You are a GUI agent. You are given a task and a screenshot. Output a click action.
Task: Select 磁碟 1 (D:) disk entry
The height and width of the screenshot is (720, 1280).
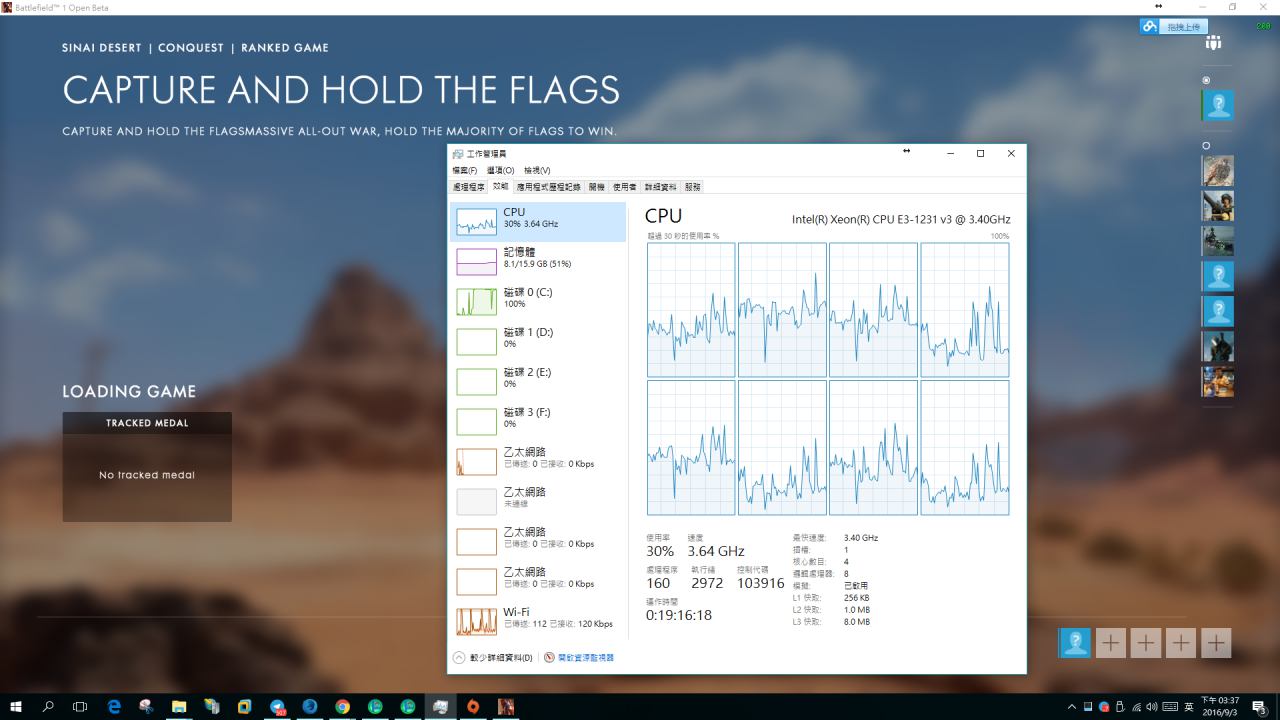click(x=538, y=342)
